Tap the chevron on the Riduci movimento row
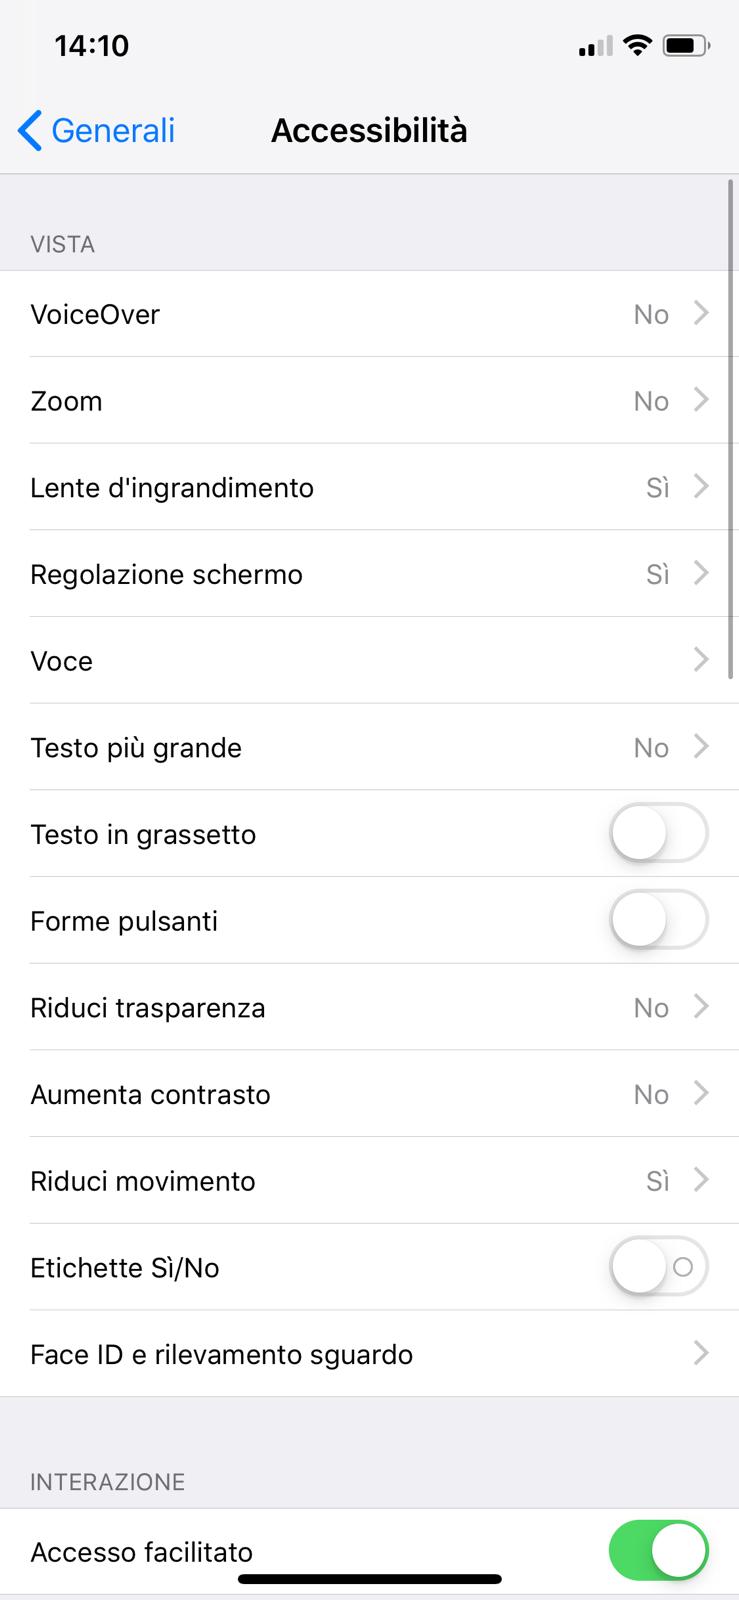The width and height of the screenshot is (739, 1600). [701, 1180]
